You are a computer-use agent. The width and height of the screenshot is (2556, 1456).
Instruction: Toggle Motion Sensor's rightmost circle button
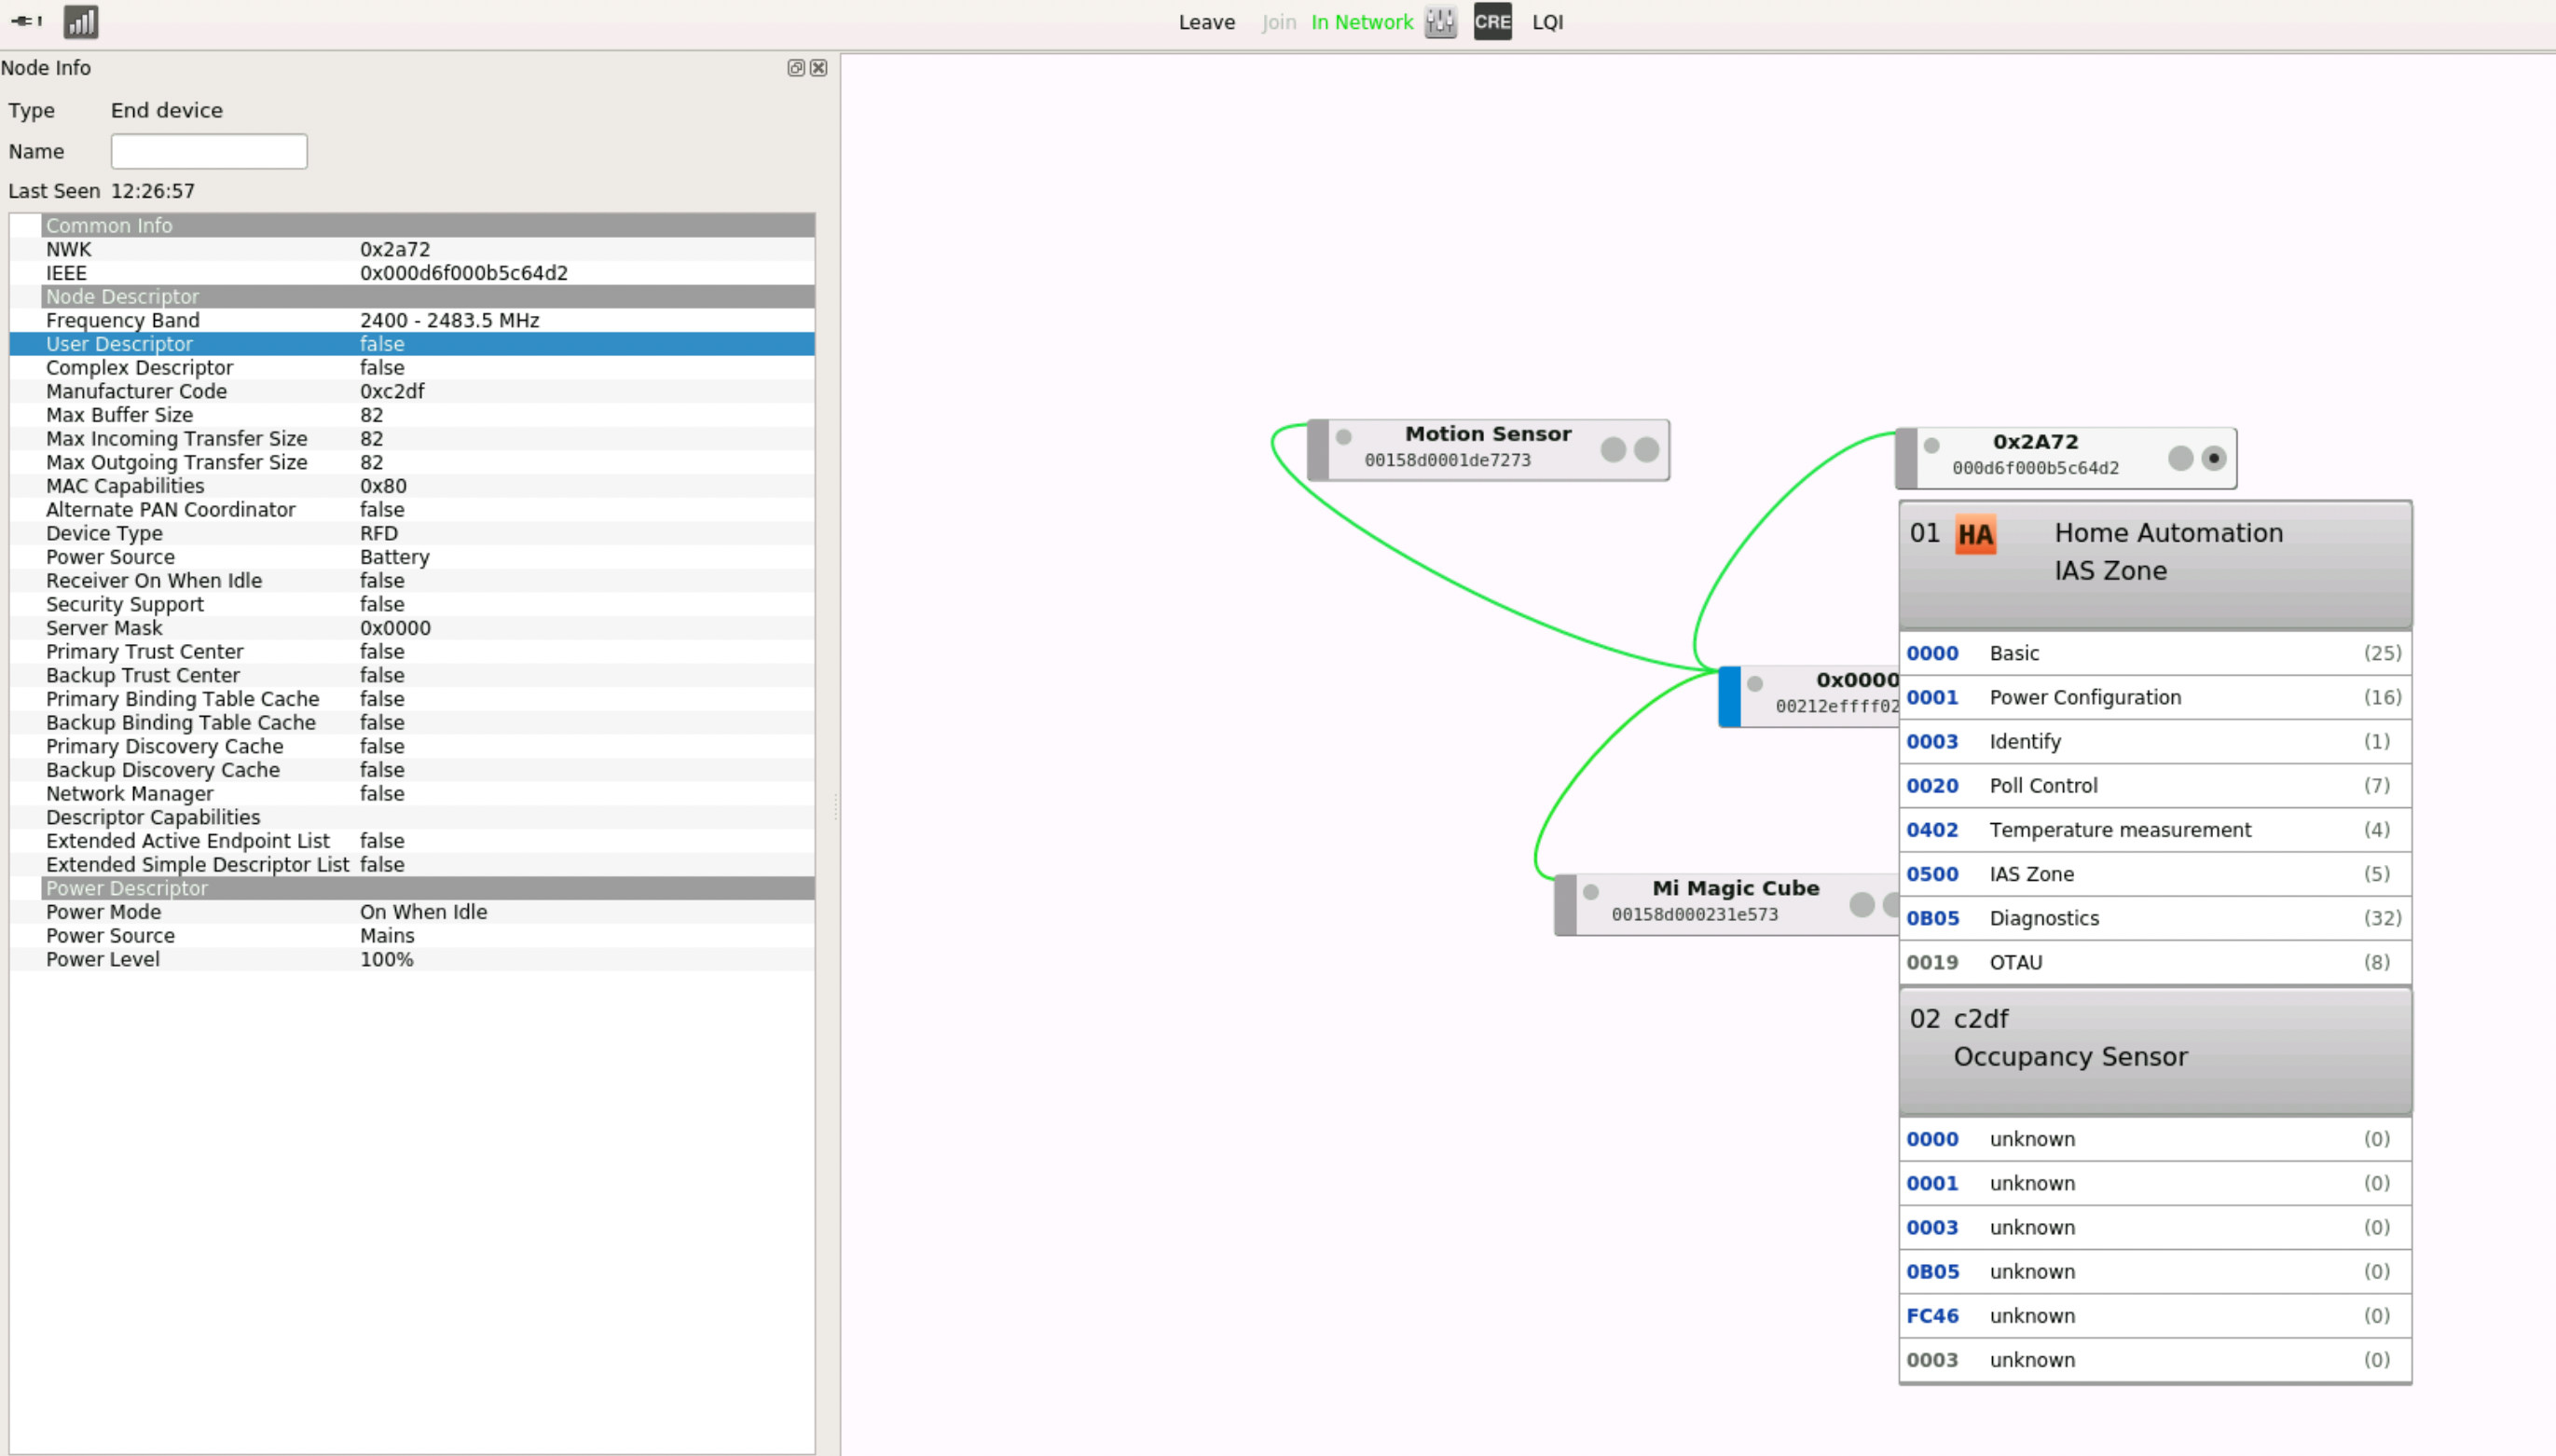pos(1647,450)
